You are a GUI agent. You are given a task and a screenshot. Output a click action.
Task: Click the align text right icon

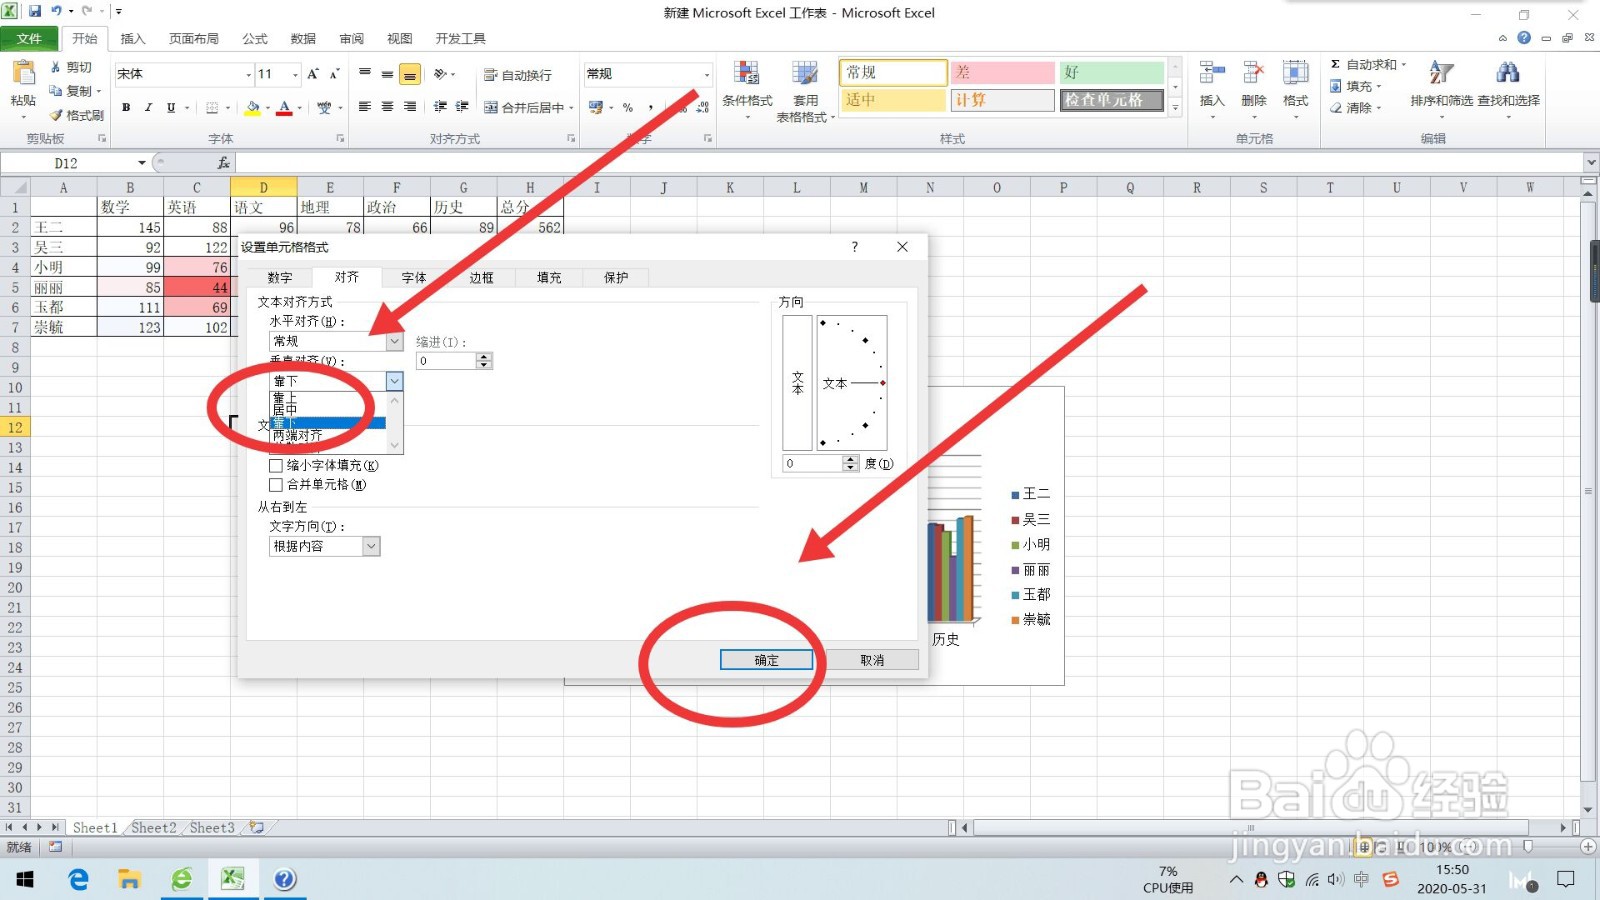point(410,107)
